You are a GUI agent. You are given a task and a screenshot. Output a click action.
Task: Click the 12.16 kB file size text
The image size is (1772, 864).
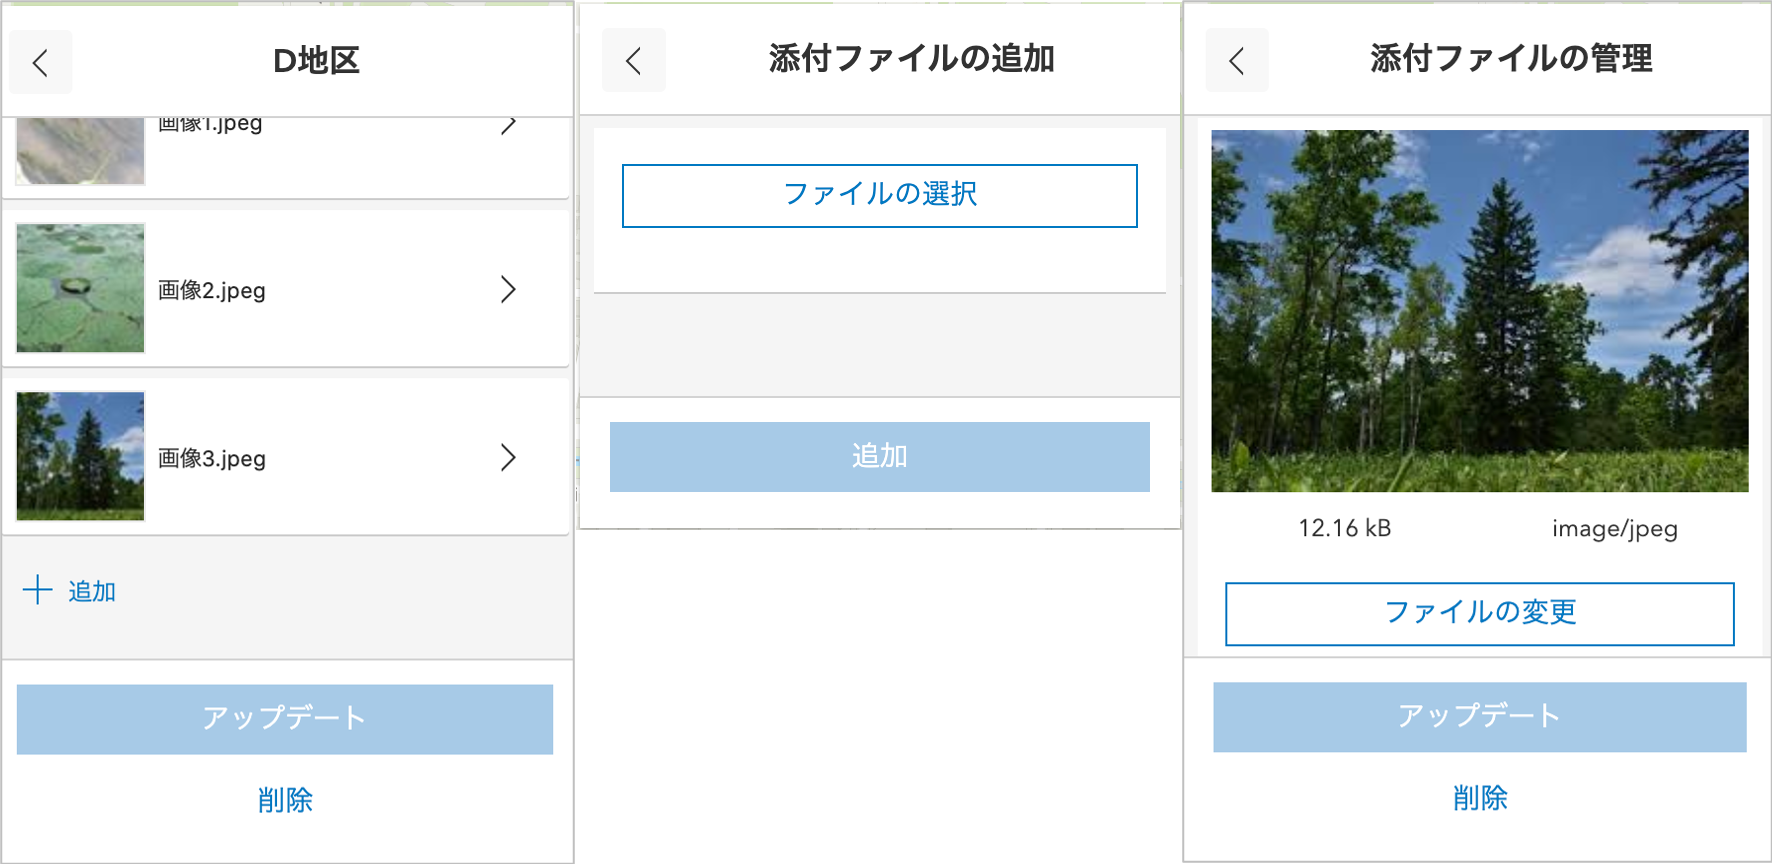pos(1345,528)
